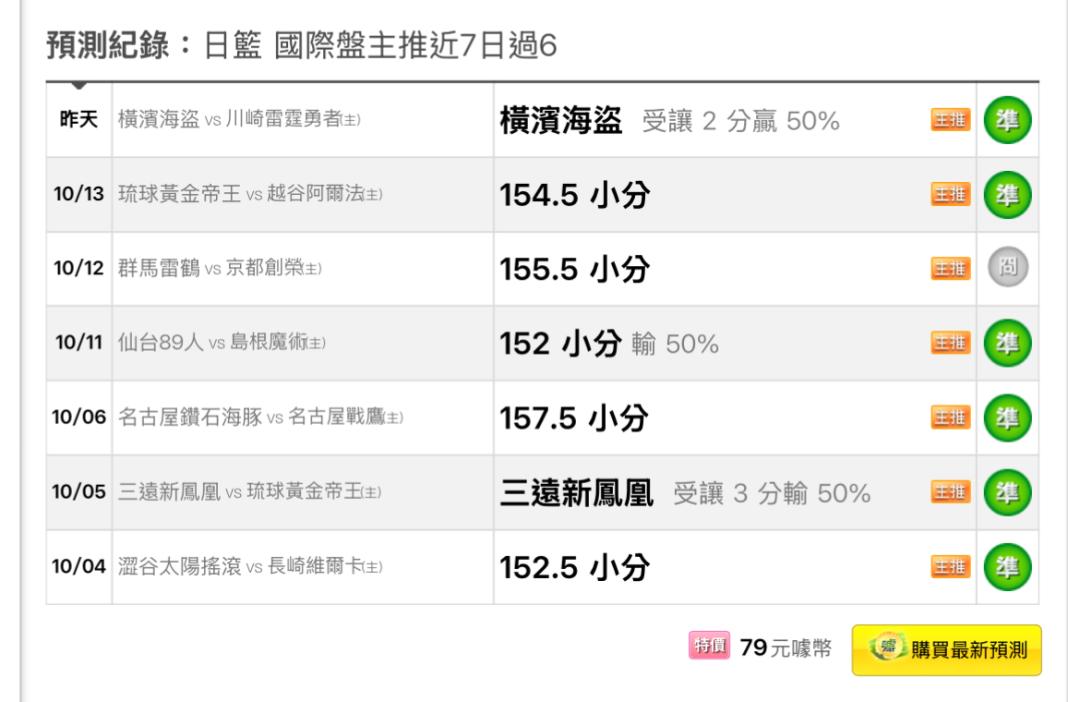The width and height of the screenshot is (1080, 702).
Task: Open 琉球黃金帝王 vs 越谷阿爾法 matchup
Action: click(x=250, y=194)
